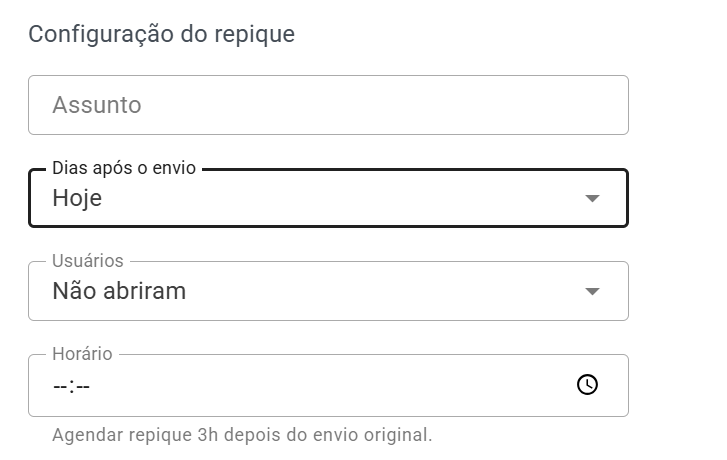The height and width of the screenshot is (460, 727).
Task: Expand the Usuários dropdown arrow
Action: point(592,291)
